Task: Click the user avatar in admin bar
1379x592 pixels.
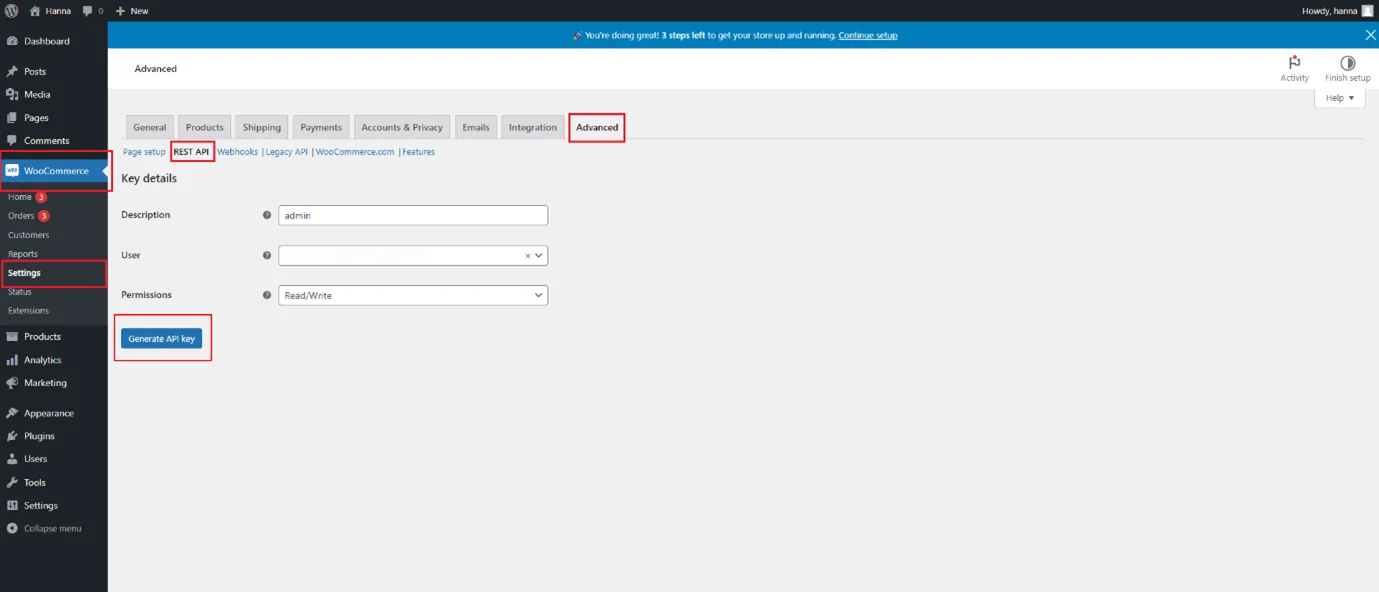Action: point(1367,11)
